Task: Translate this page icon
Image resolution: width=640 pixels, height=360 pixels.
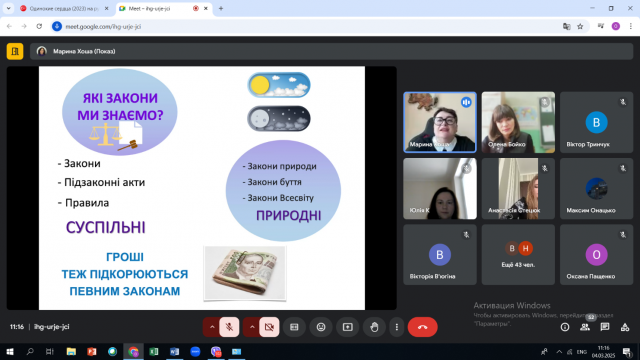Action: click(x=567, y=27)
